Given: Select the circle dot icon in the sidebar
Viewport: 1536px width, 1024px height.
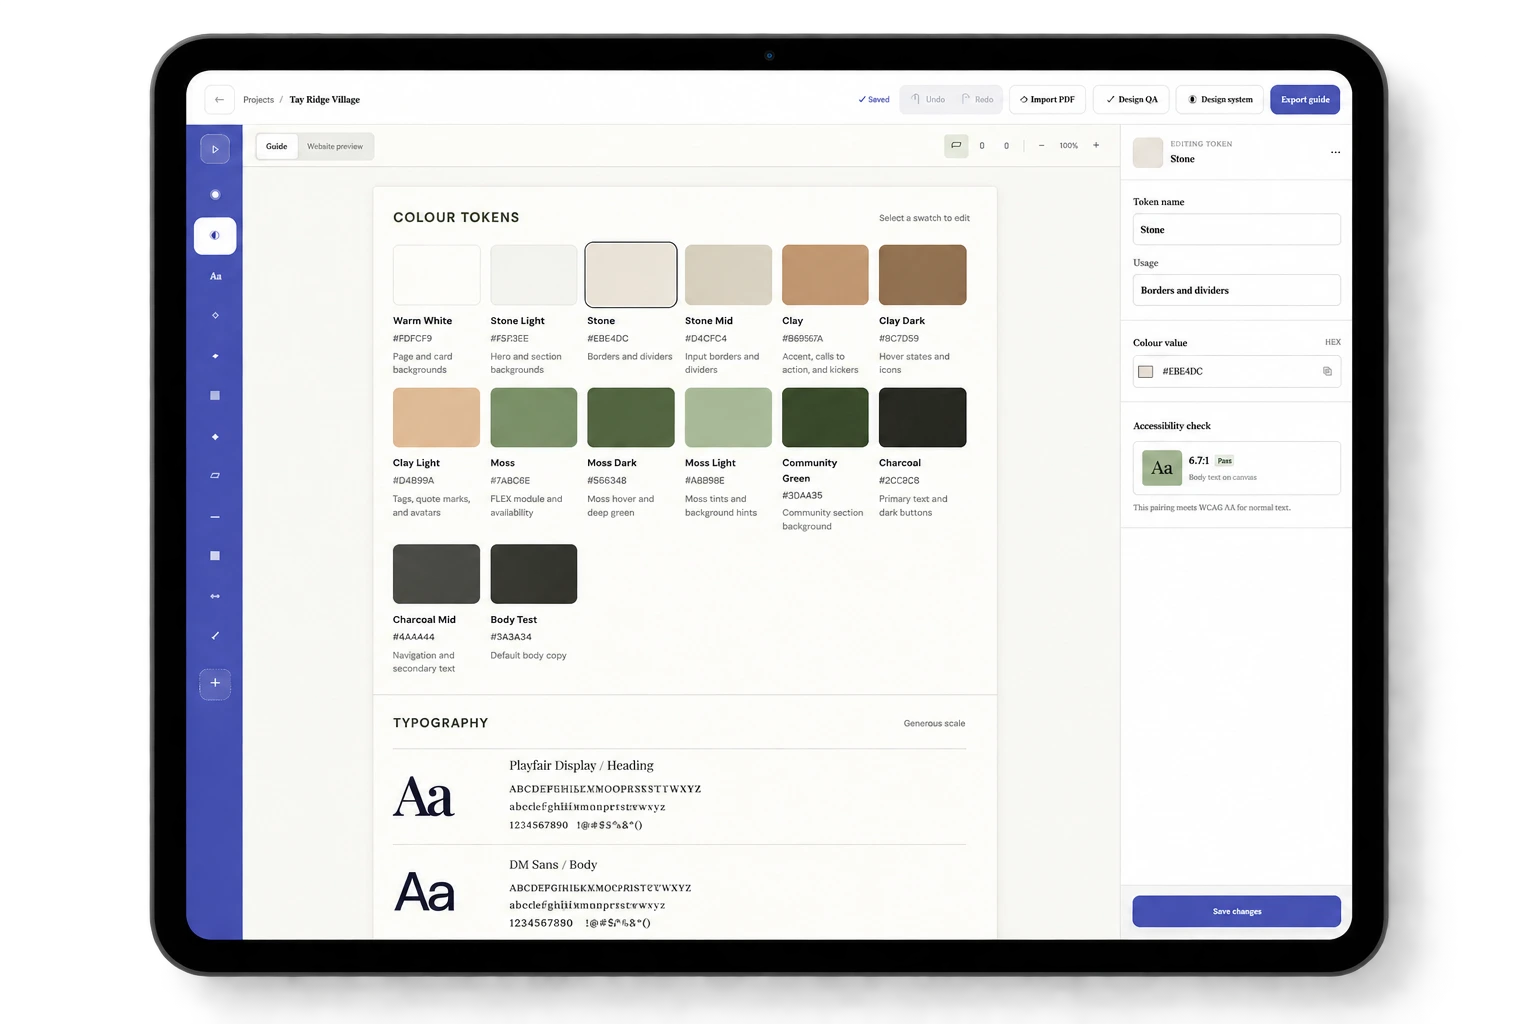Looking at the screenshot, I should point(215,195).
